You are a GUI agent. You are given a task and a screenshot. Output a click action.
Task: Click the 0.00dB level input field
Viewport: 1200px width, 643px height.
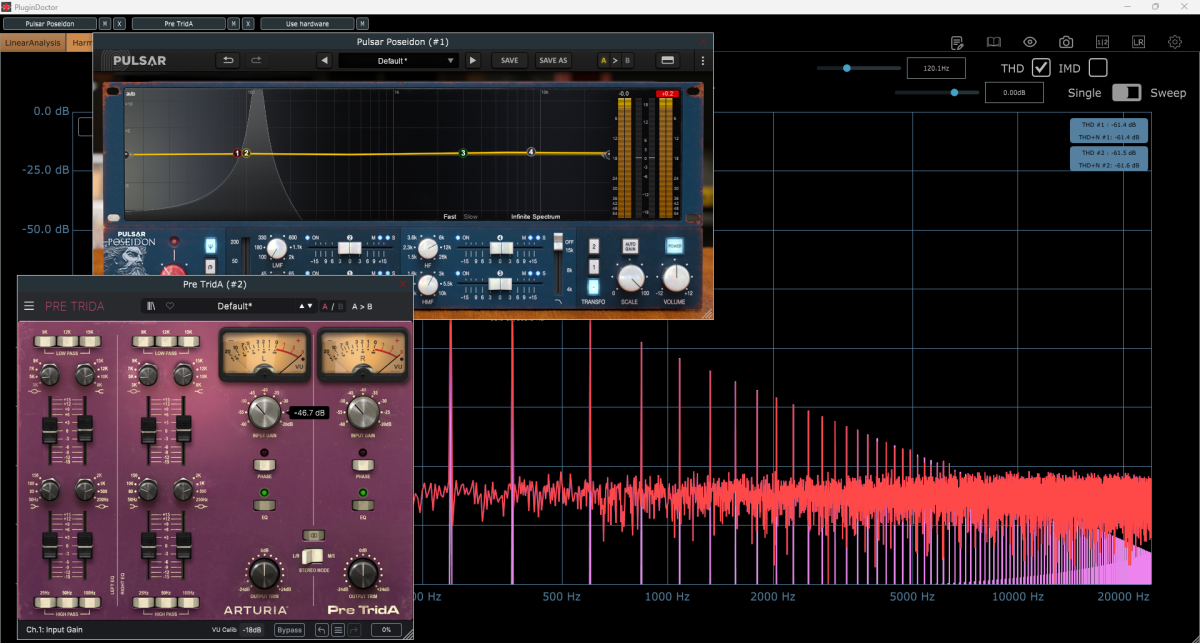[1014, 92]
